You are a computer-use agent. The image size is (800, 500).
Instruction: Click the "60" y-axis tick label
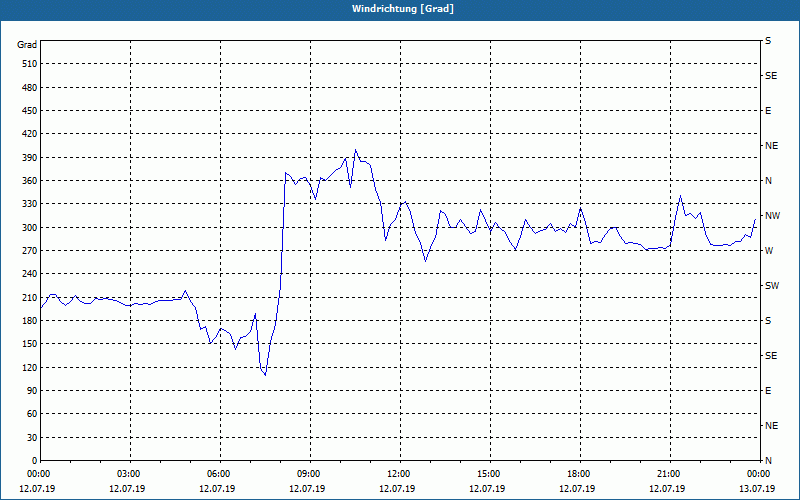pos(32,414)
